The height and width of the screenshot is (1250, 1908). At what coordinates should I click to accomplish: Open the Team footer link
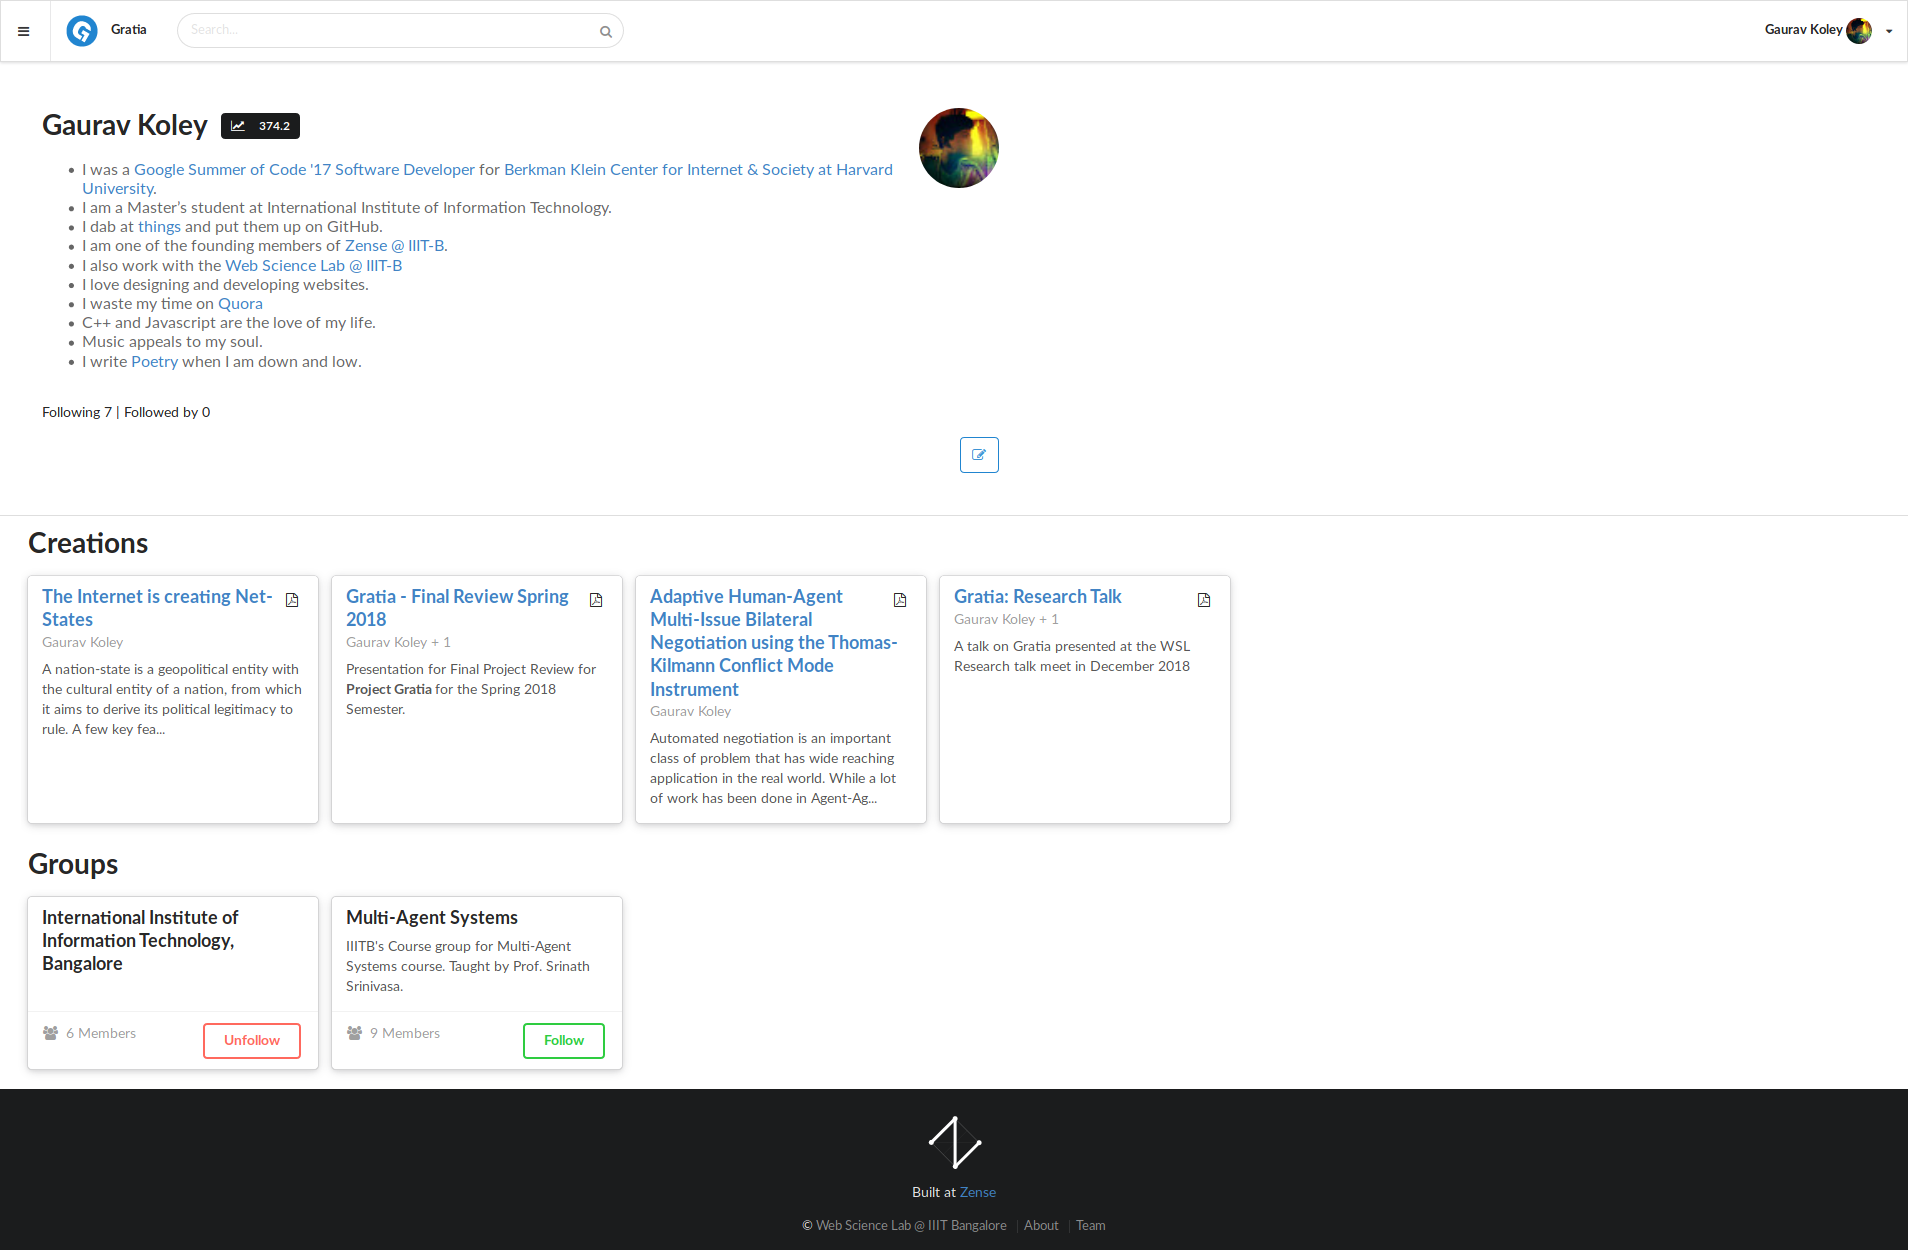click(x=1091, y=1226)
